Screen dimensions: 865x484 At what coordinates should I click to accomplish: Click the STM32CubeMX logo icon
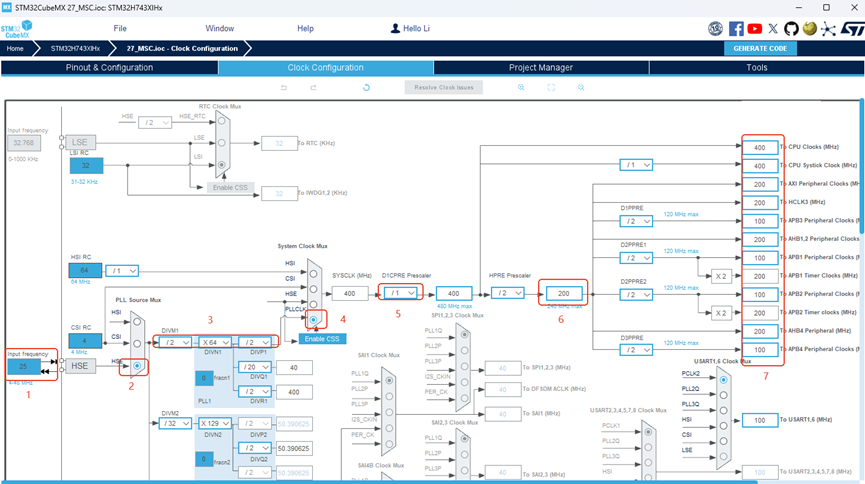point(17,29)
